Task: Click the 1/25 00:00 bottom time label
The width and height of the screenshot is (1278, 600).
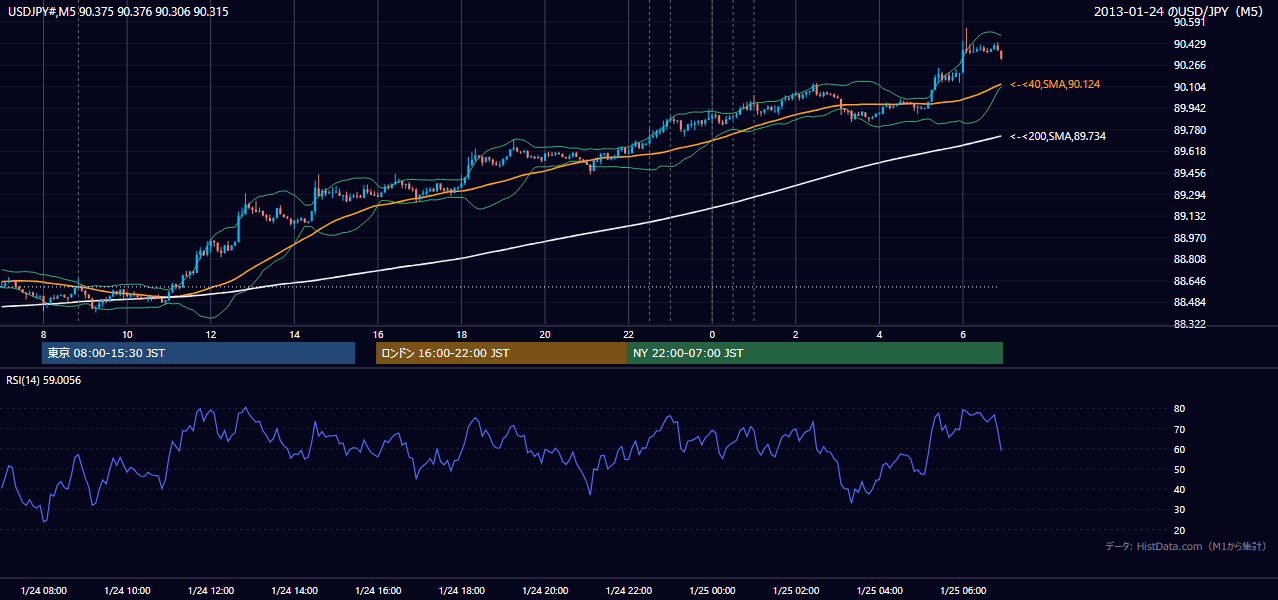Action: click(x=712, y=591)
